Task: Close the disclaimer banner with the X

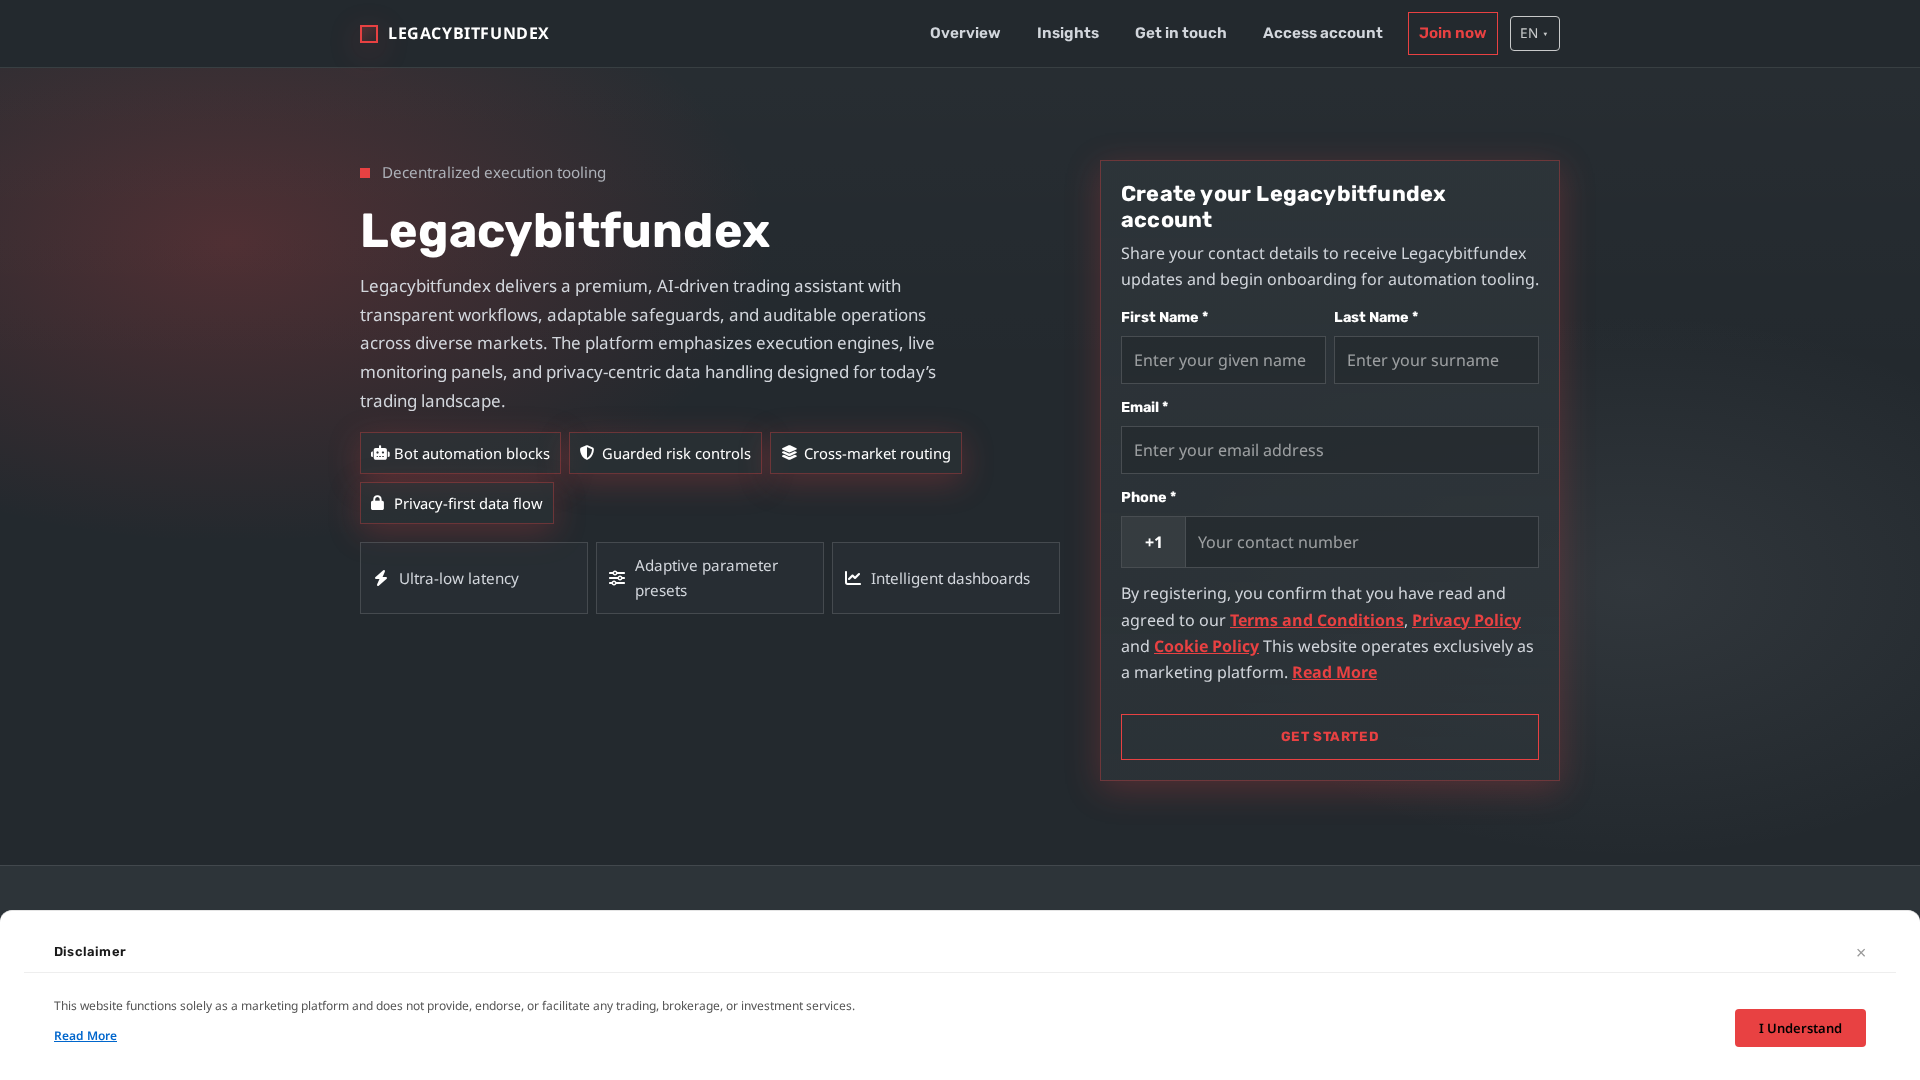Action: 1861,952
